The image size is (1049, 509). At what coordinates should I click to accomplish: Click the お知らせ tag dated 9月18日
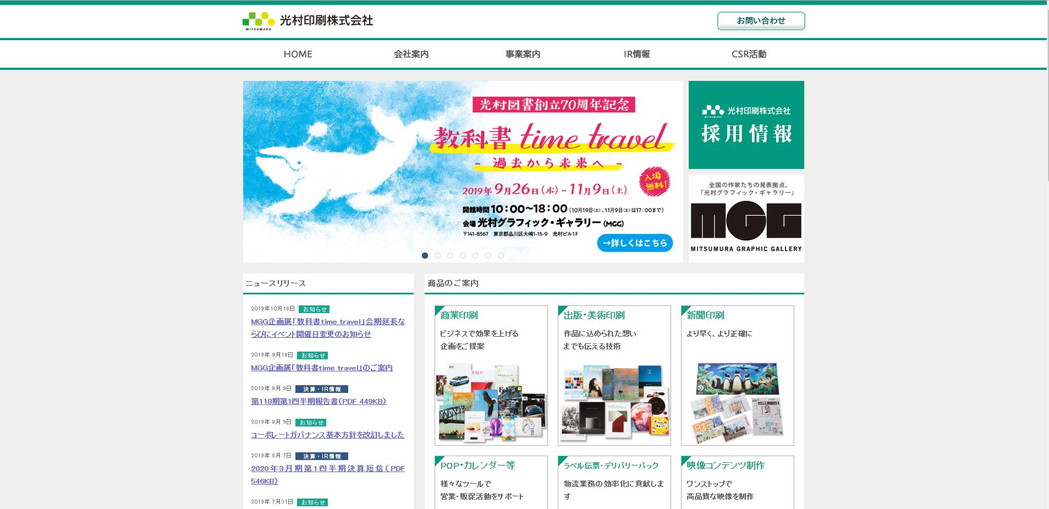click(312, 355)
